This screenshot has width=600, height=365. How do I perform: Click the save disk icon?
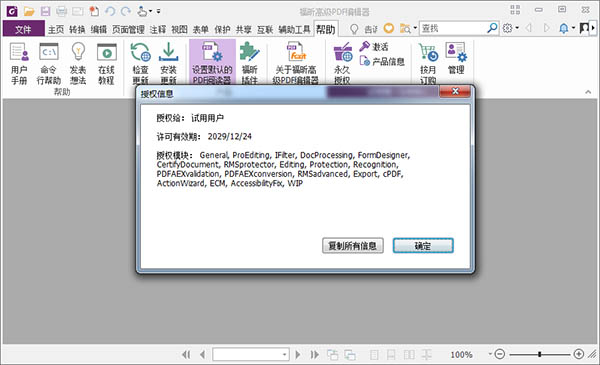pos(46,11)
